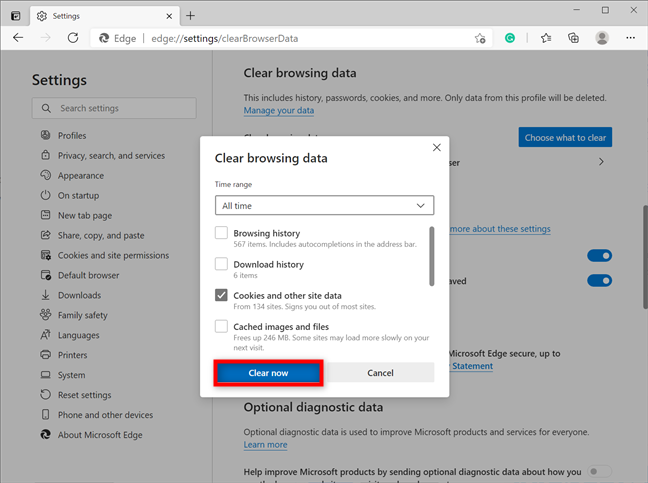Click the dialog's list scrollbar thumb
The height and width of the screenshot is (483, 648).
(431, 256)
